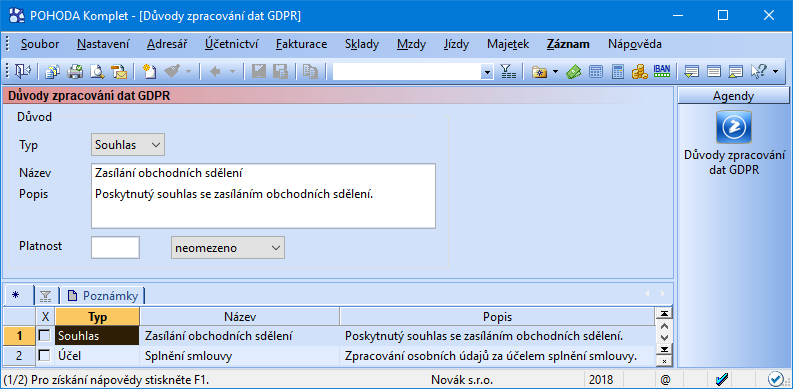Click the Platnost number input field
The width and height of the screenshot is (793, 389).
click(x=115, y=247)
